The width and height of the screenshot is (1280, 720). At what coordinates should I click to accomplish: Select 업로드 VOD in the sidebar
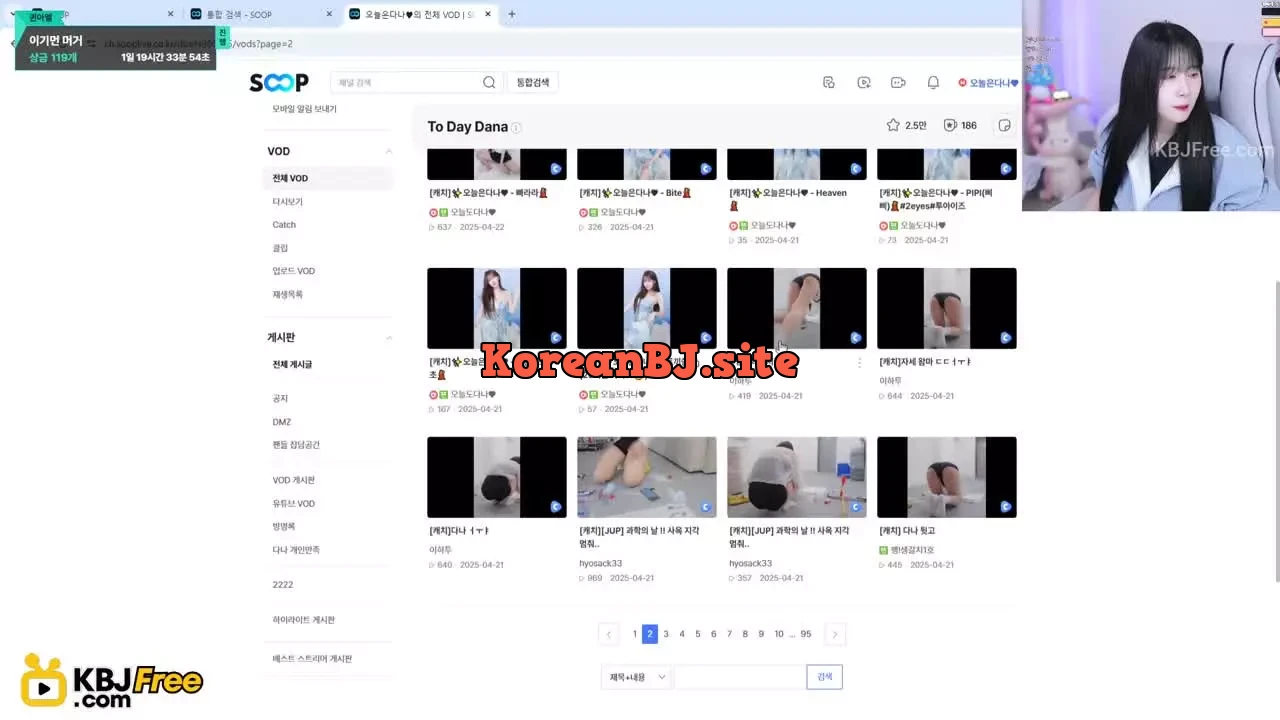pos(293,271)
